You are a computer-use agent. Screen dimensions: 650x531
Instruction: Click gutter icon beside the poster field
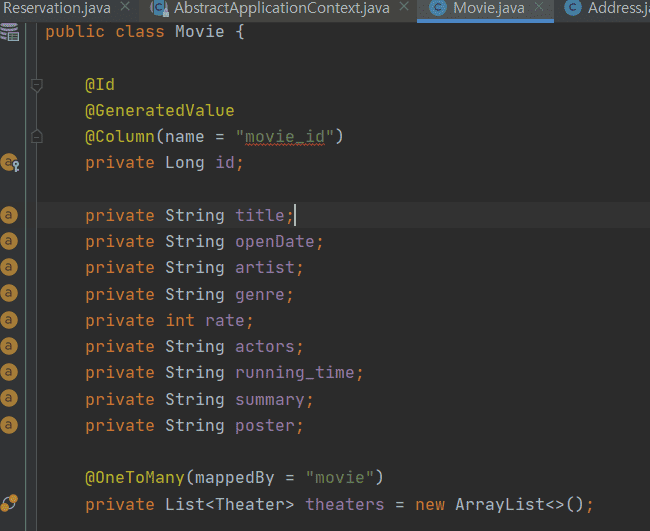tap(9, 425)
